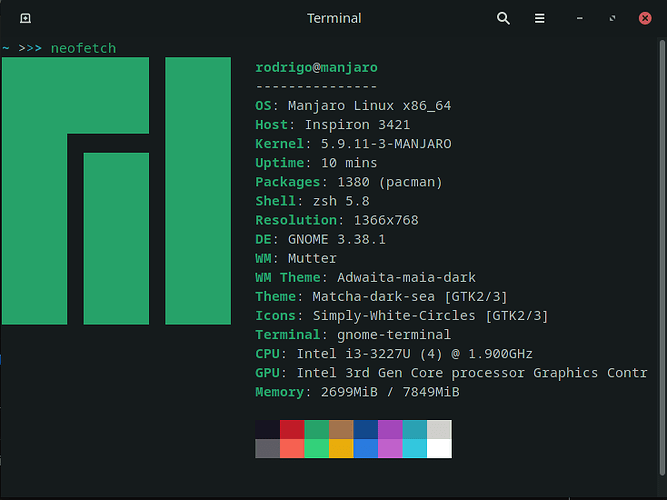Click the dark green palette block, top row
The width and height of the screenshot is (667, 500).
point(316,429)
